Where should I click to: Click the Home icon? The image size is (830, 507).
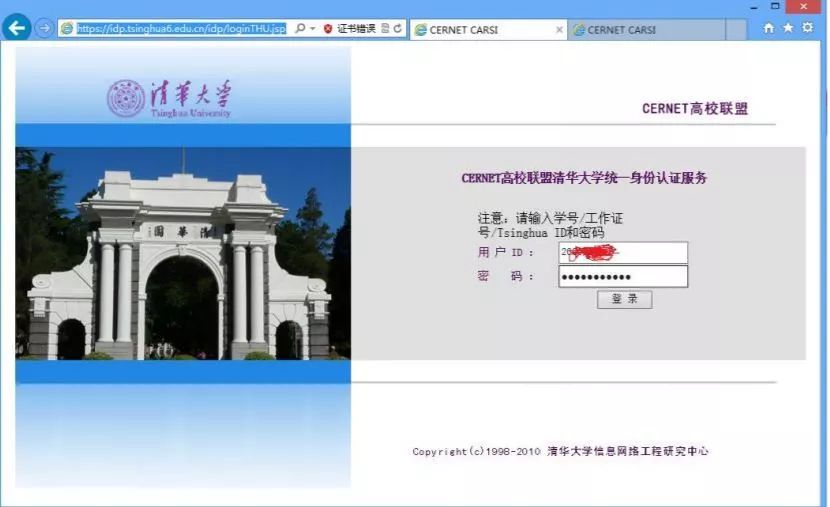[769, 28]
